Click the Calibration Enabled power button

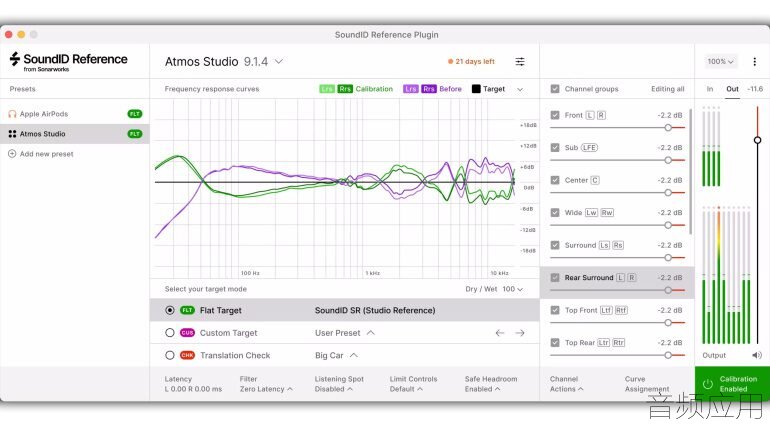pyautogui.click(x=708, y=384)
